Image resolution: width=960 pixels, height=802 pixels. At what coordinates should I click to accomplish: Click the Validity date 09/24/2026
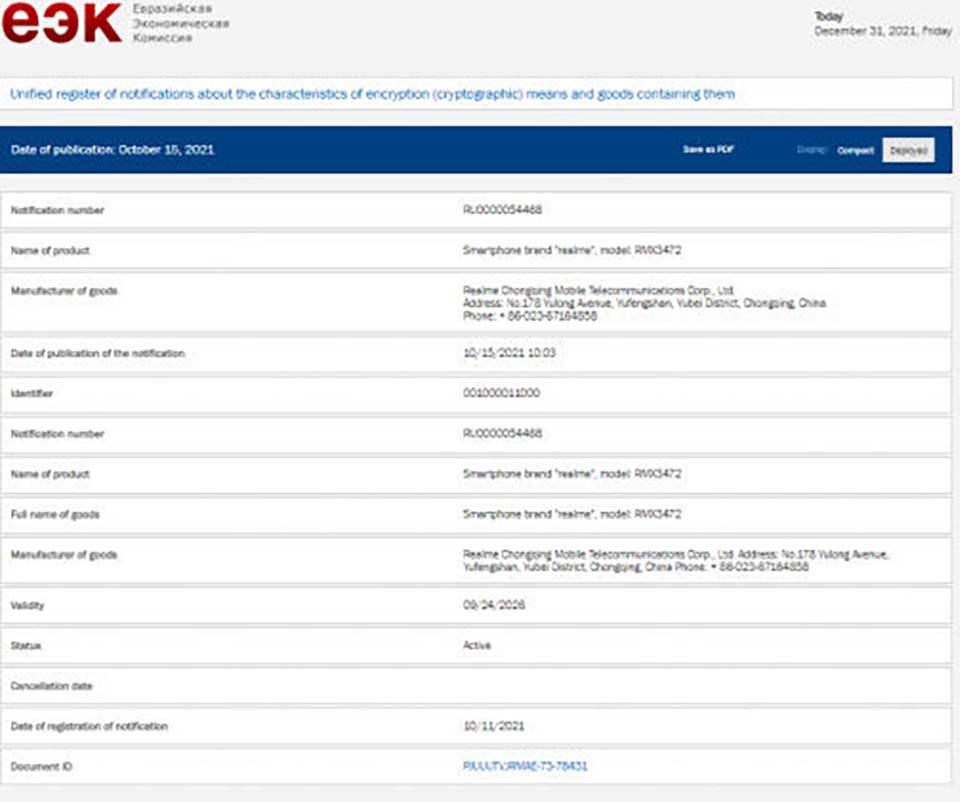point(494,605)
